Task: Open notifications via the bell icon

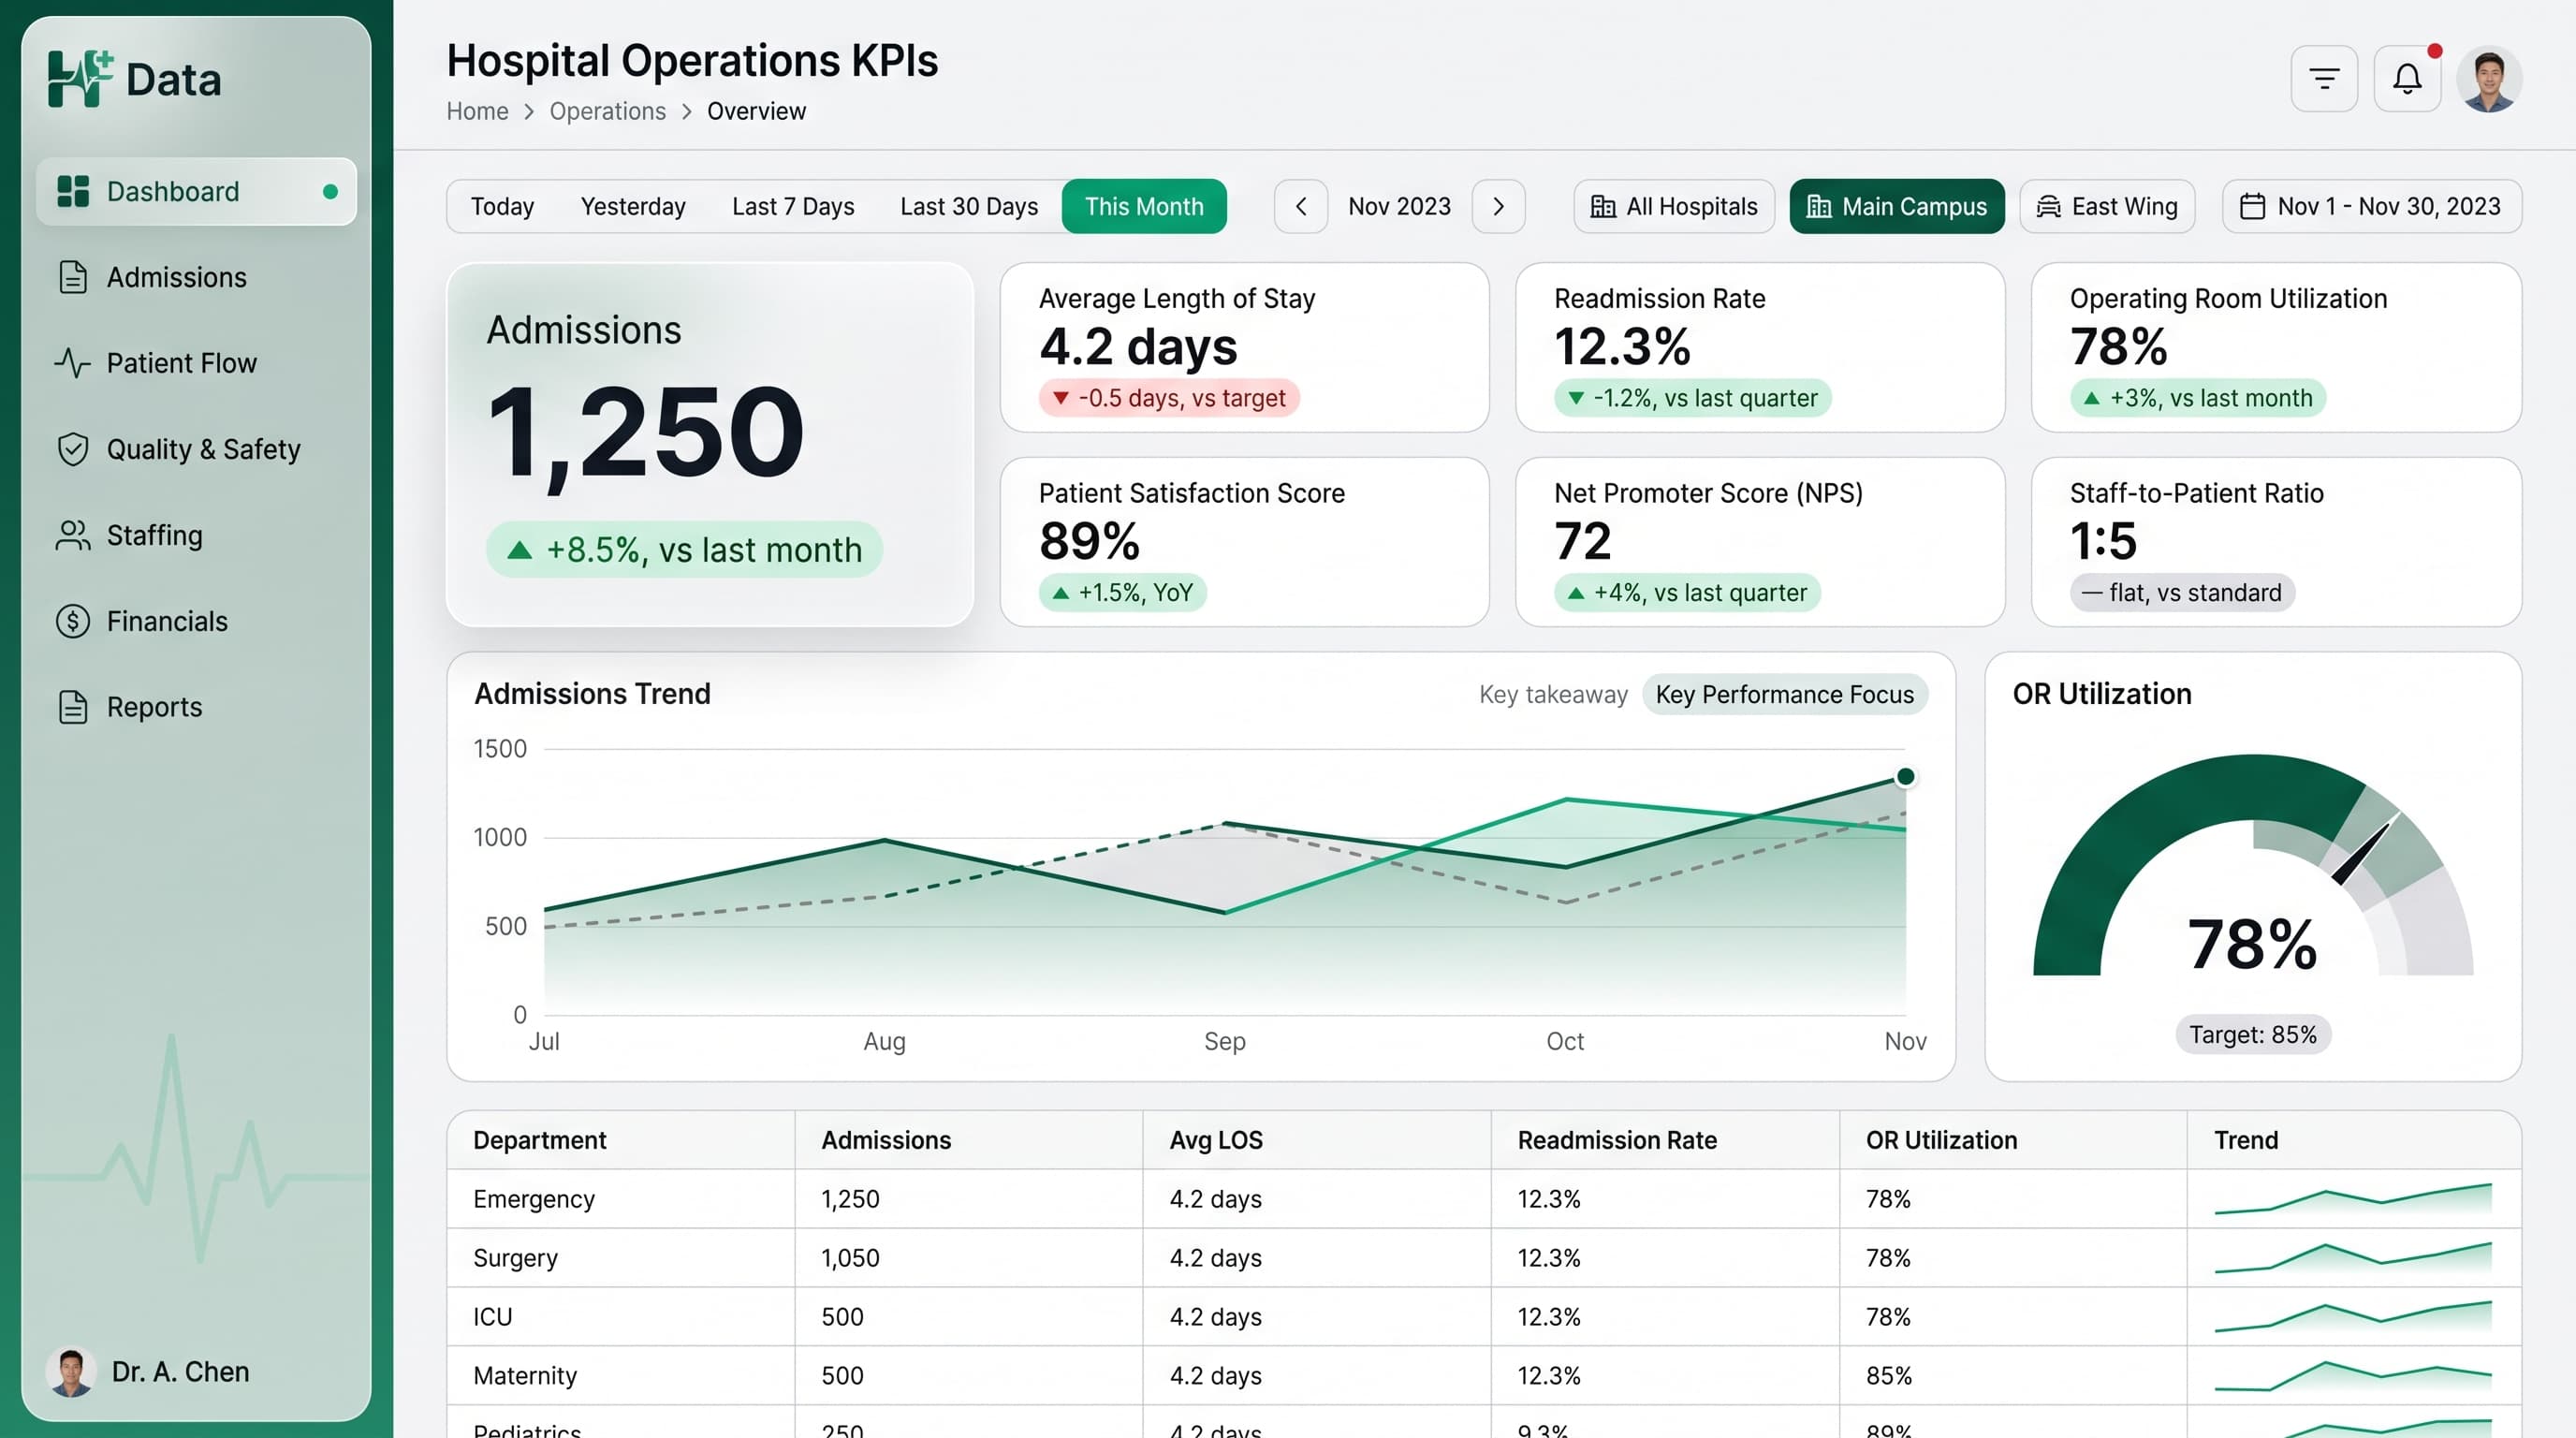Action: point(2407,78)
